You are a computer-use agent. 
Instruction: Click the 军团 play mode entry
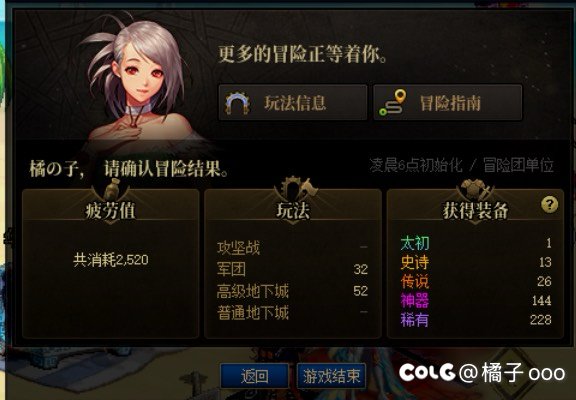(x=292, y=269)
